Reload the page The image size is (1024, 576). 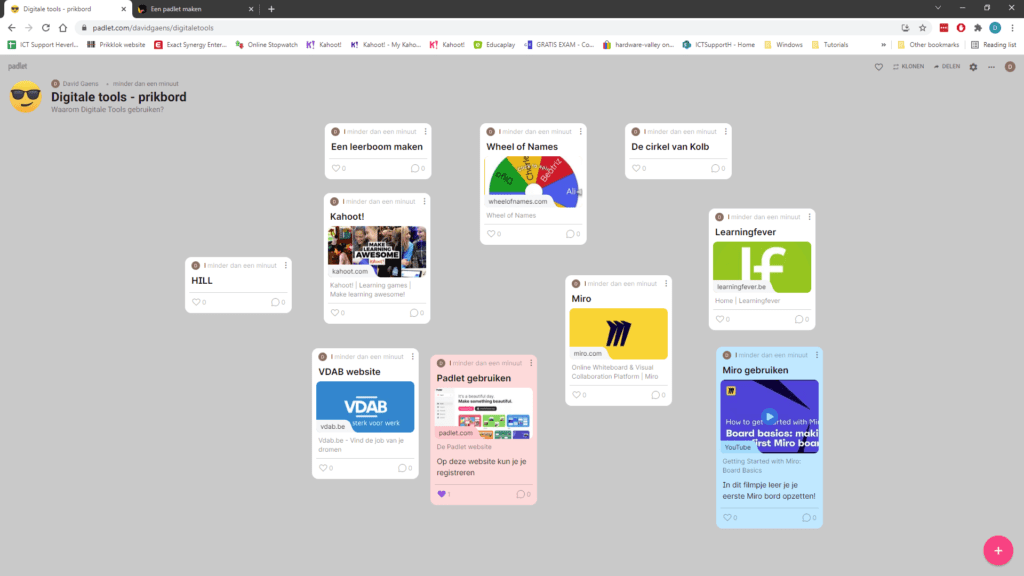point(46,27)
